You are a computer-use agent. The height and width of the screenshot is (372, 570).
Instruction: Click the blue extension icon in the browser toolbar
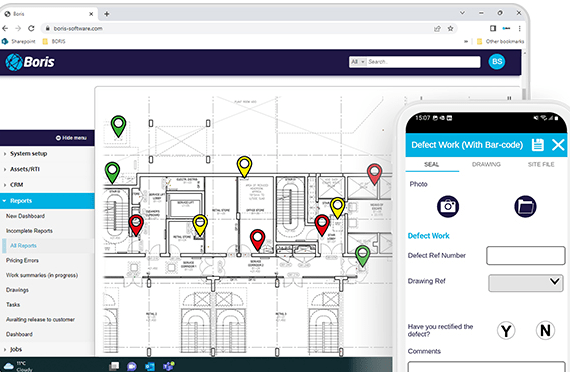coord(506,28)
